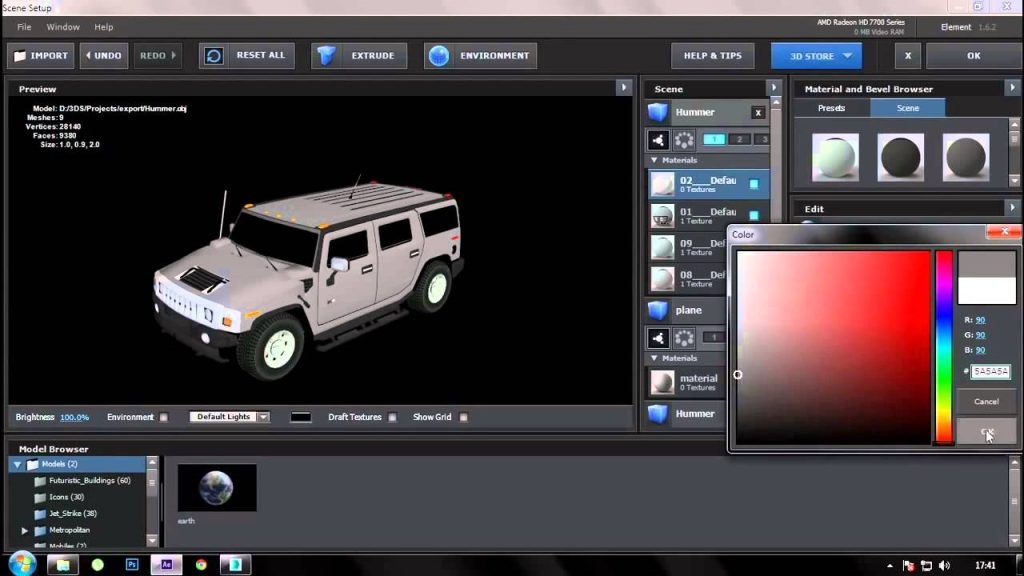Open the Window menu
This screenshot has height=576, width=1024.
point(63,27)
